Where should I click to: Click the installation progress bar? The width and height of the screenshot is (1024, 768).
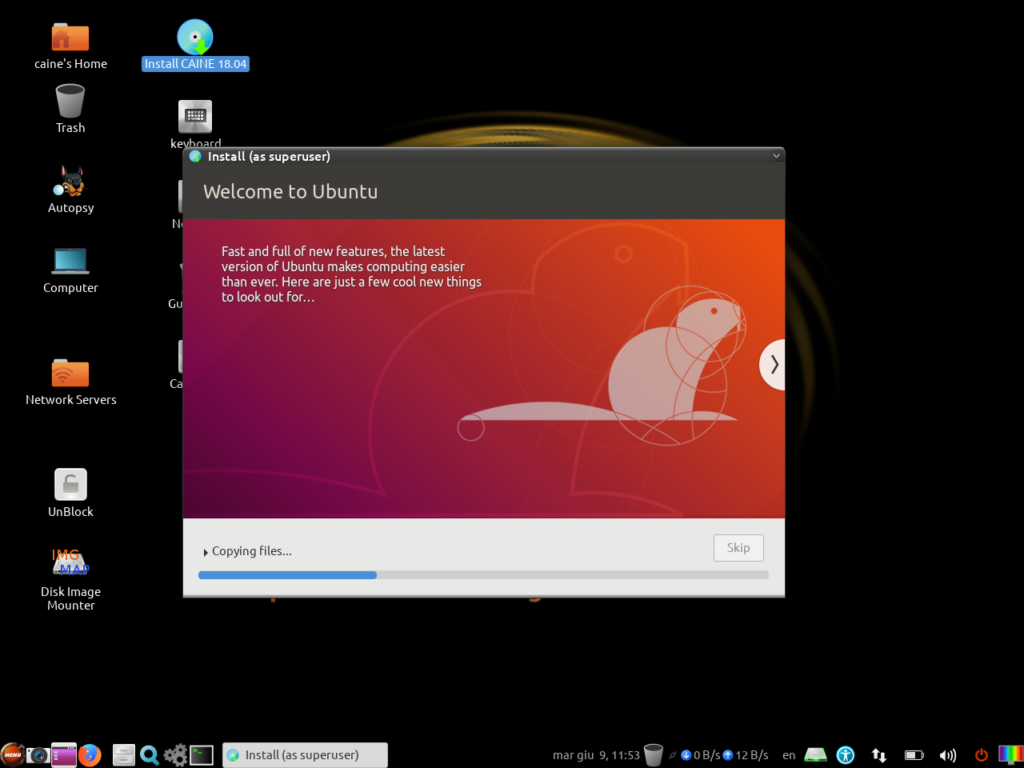click(x=483, y=575)
